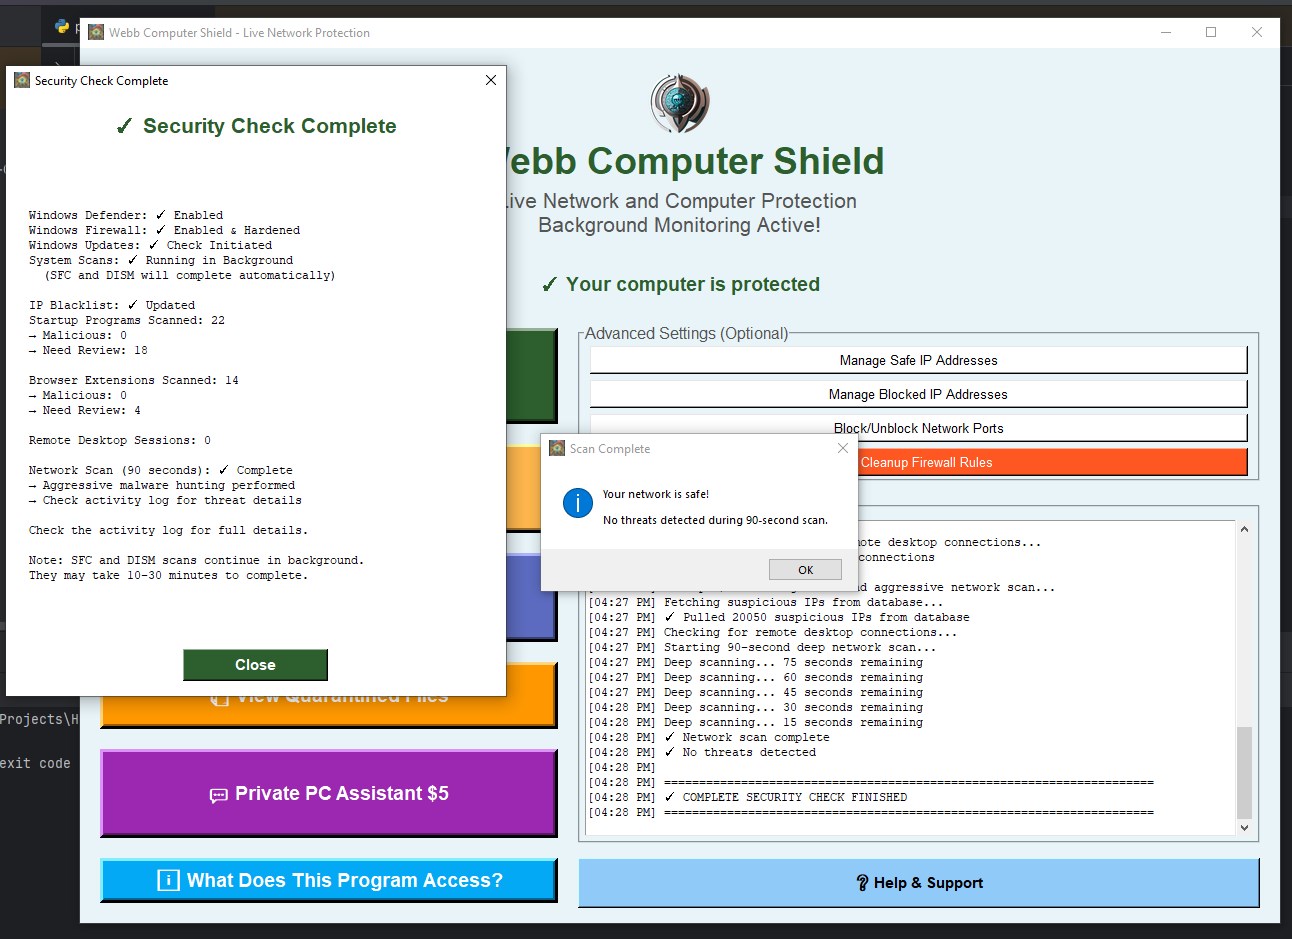1292x939 pixels.
Task: Open What Does This Program Access
Action: [328, 880]
